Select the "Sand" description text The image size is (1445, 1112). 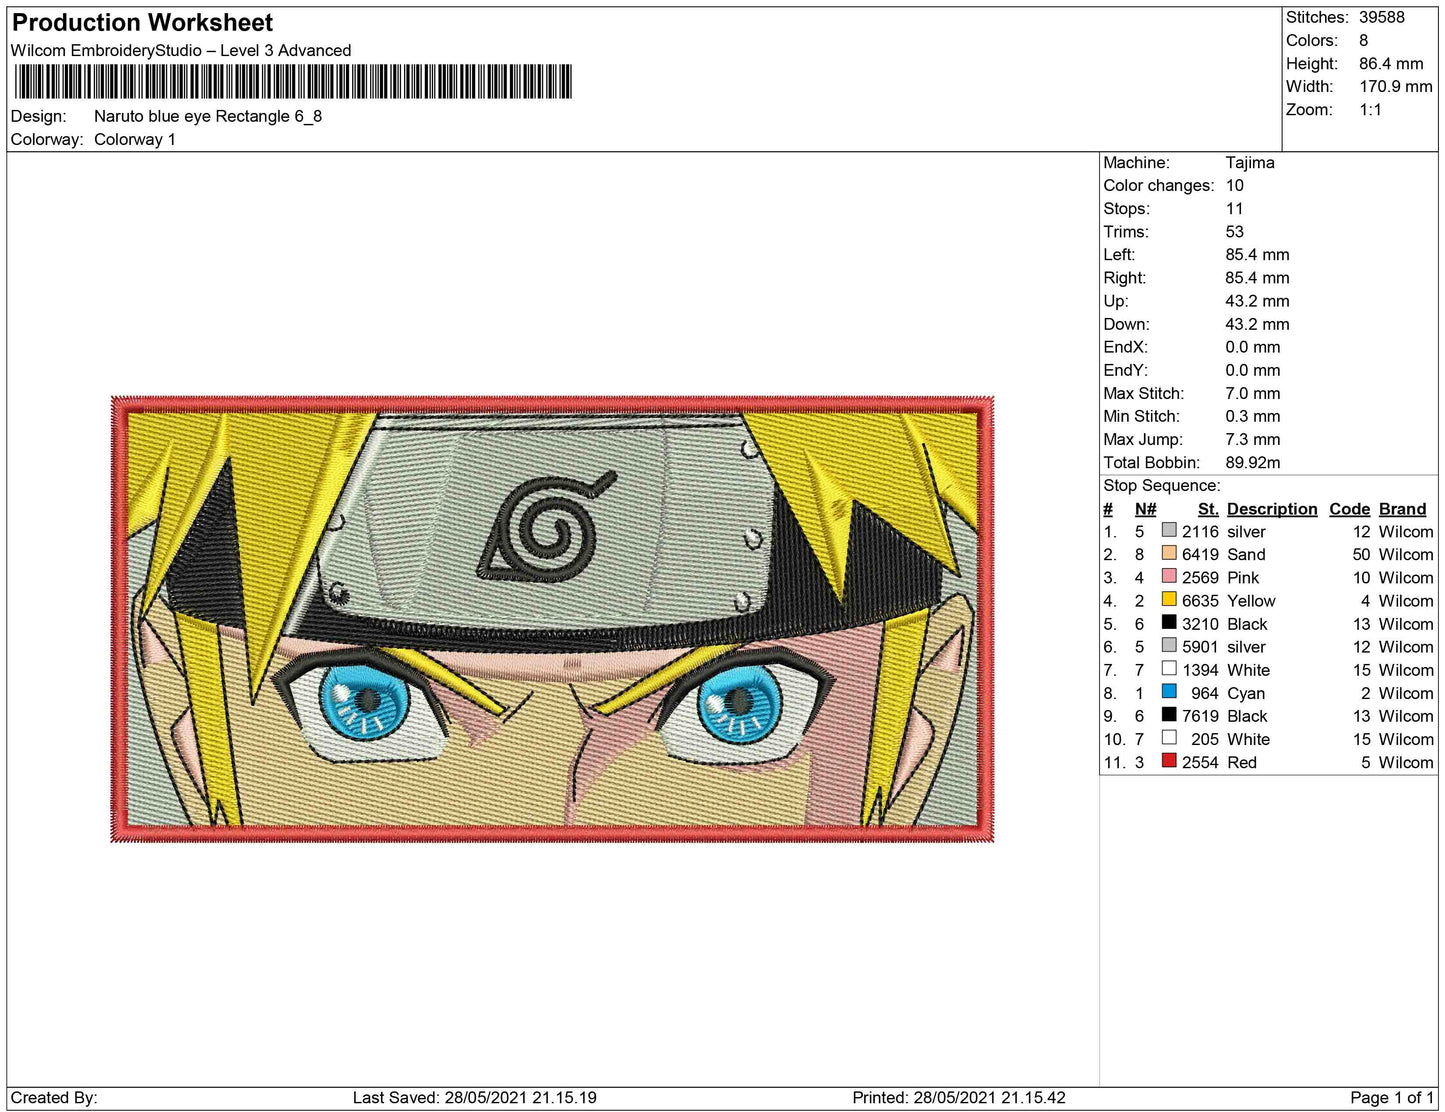coord(1246,554)
